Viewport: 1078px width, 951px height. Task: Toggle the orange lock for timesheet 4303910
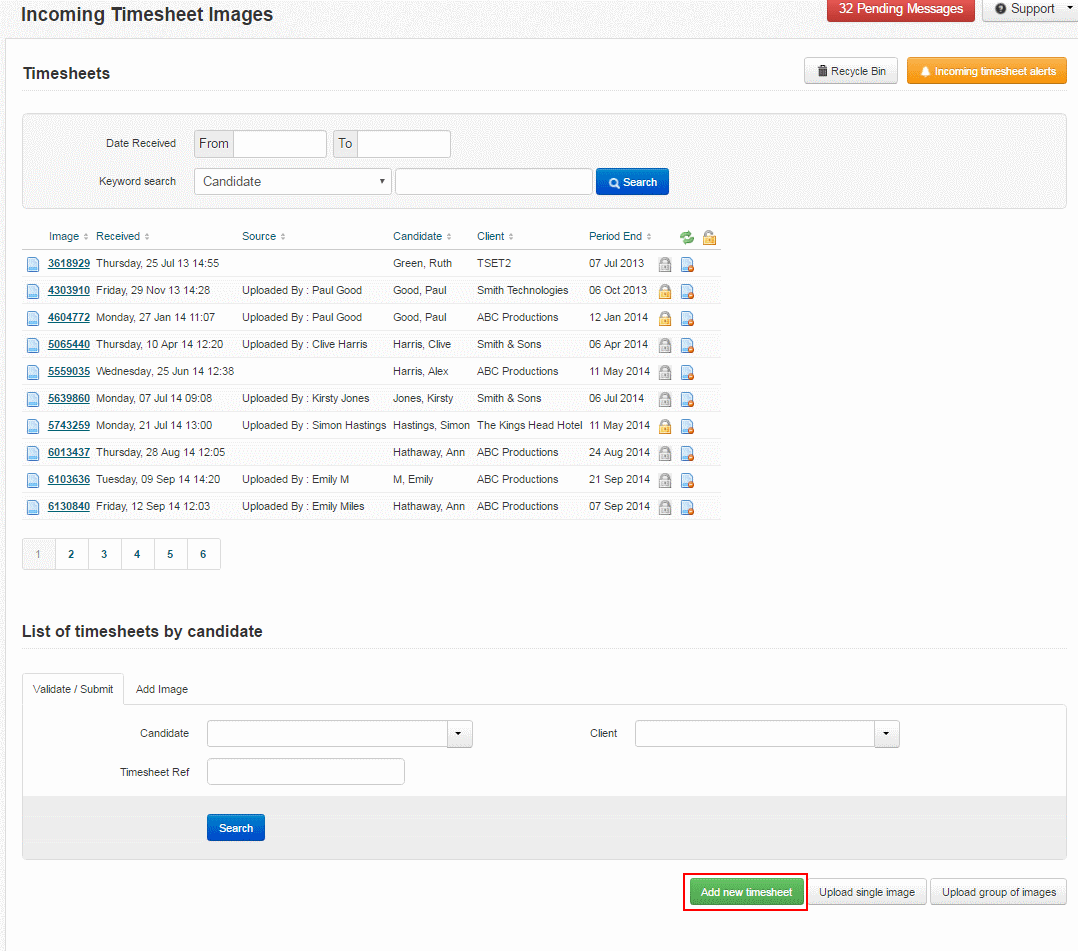[665, 291]
